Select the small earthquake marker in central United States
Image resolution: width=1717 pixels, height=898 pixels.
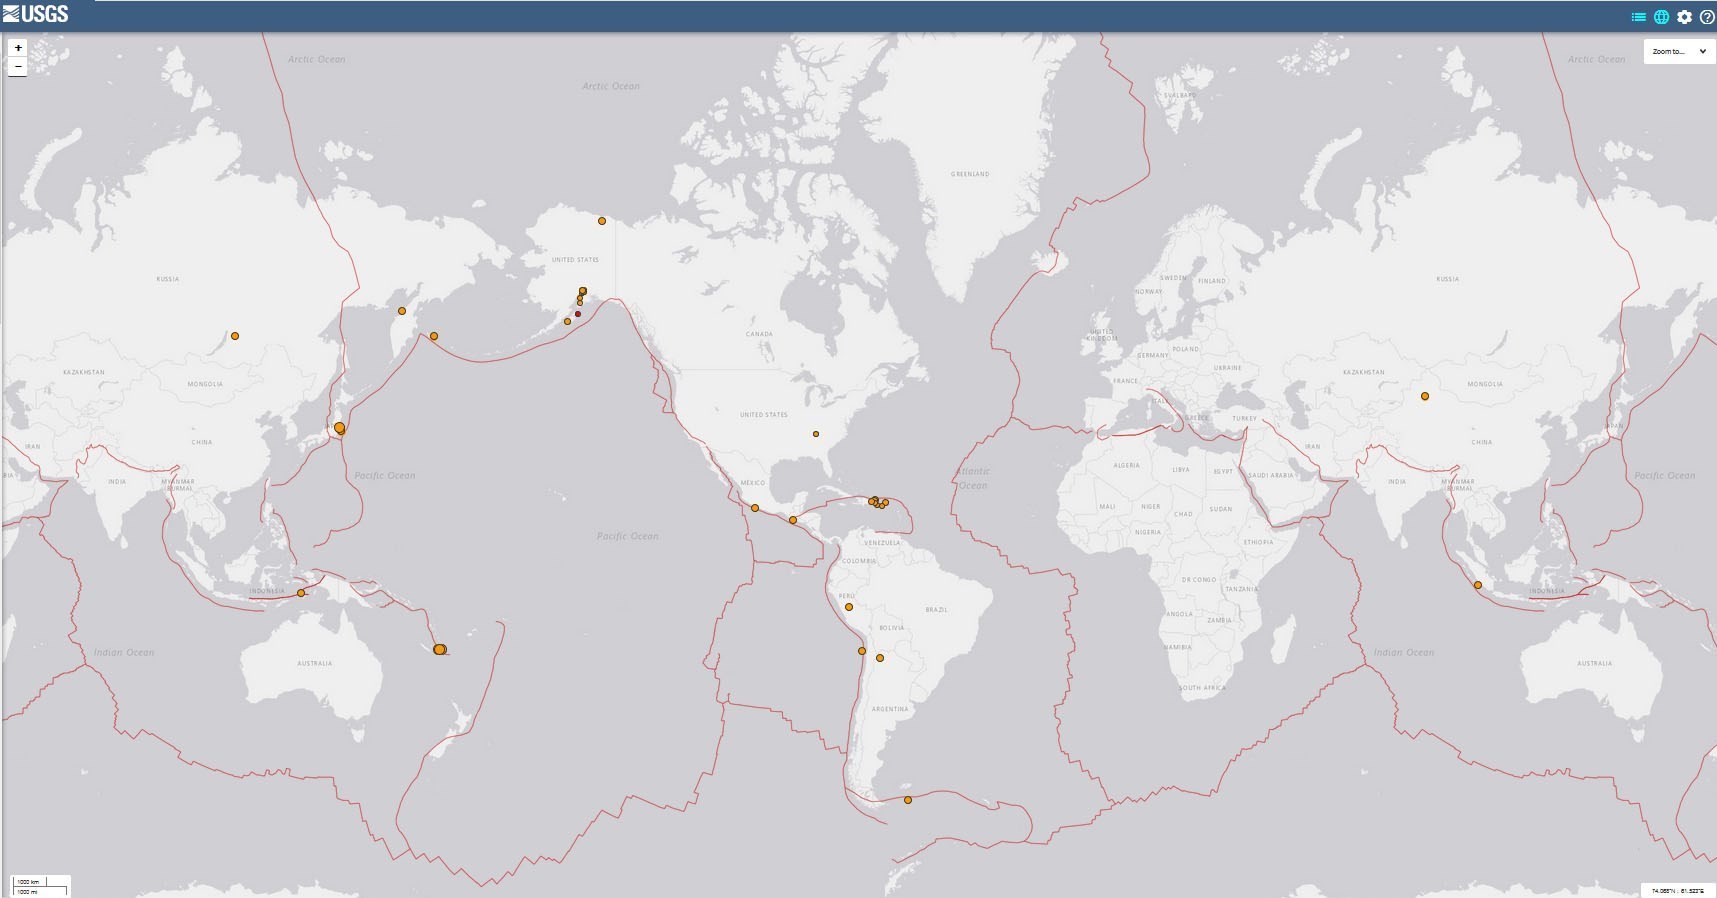[x=816, y=434]
